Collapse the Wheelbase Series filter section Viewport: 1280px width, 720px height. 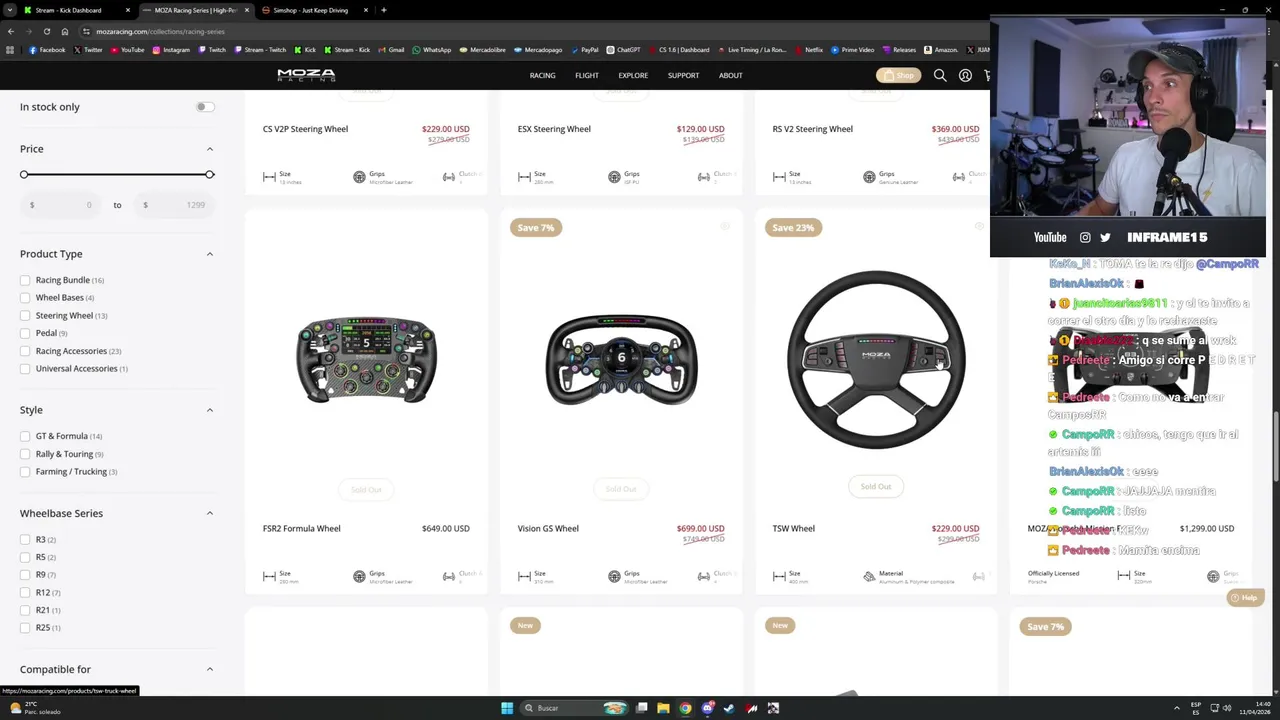click(210, 513)
